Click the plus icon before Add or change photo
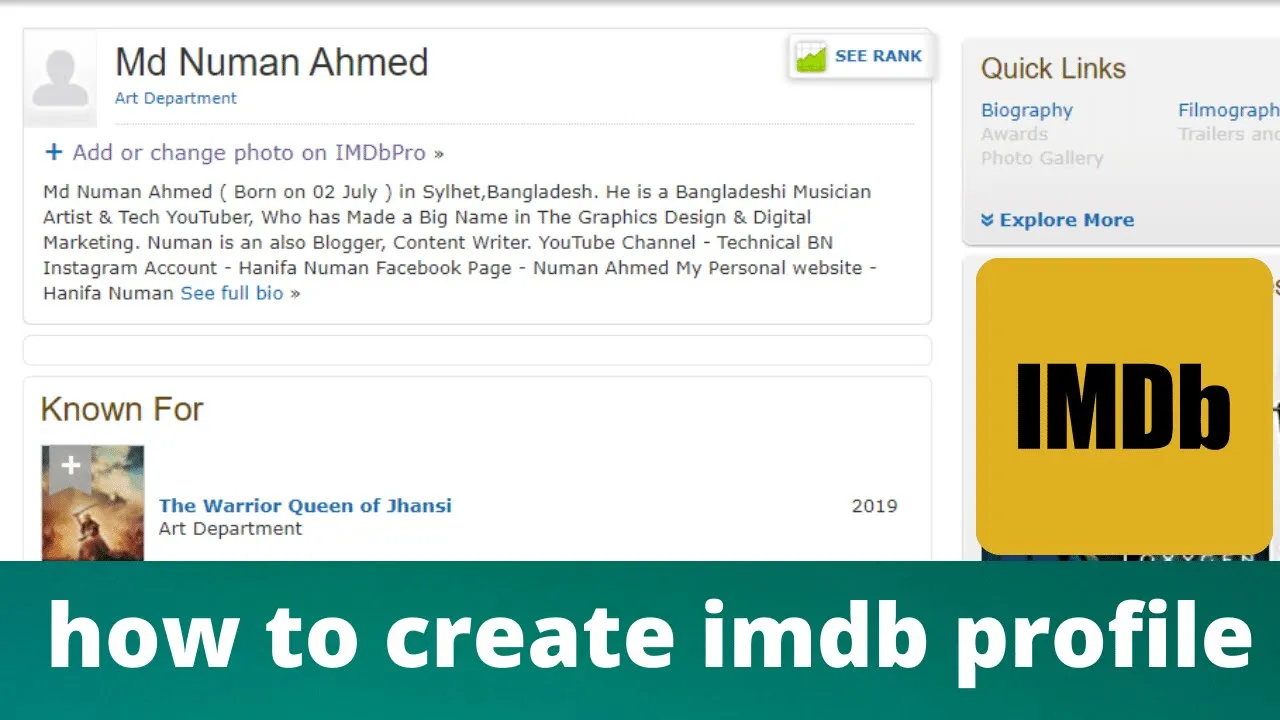The image size is (1280, 720). pos(54,152)
